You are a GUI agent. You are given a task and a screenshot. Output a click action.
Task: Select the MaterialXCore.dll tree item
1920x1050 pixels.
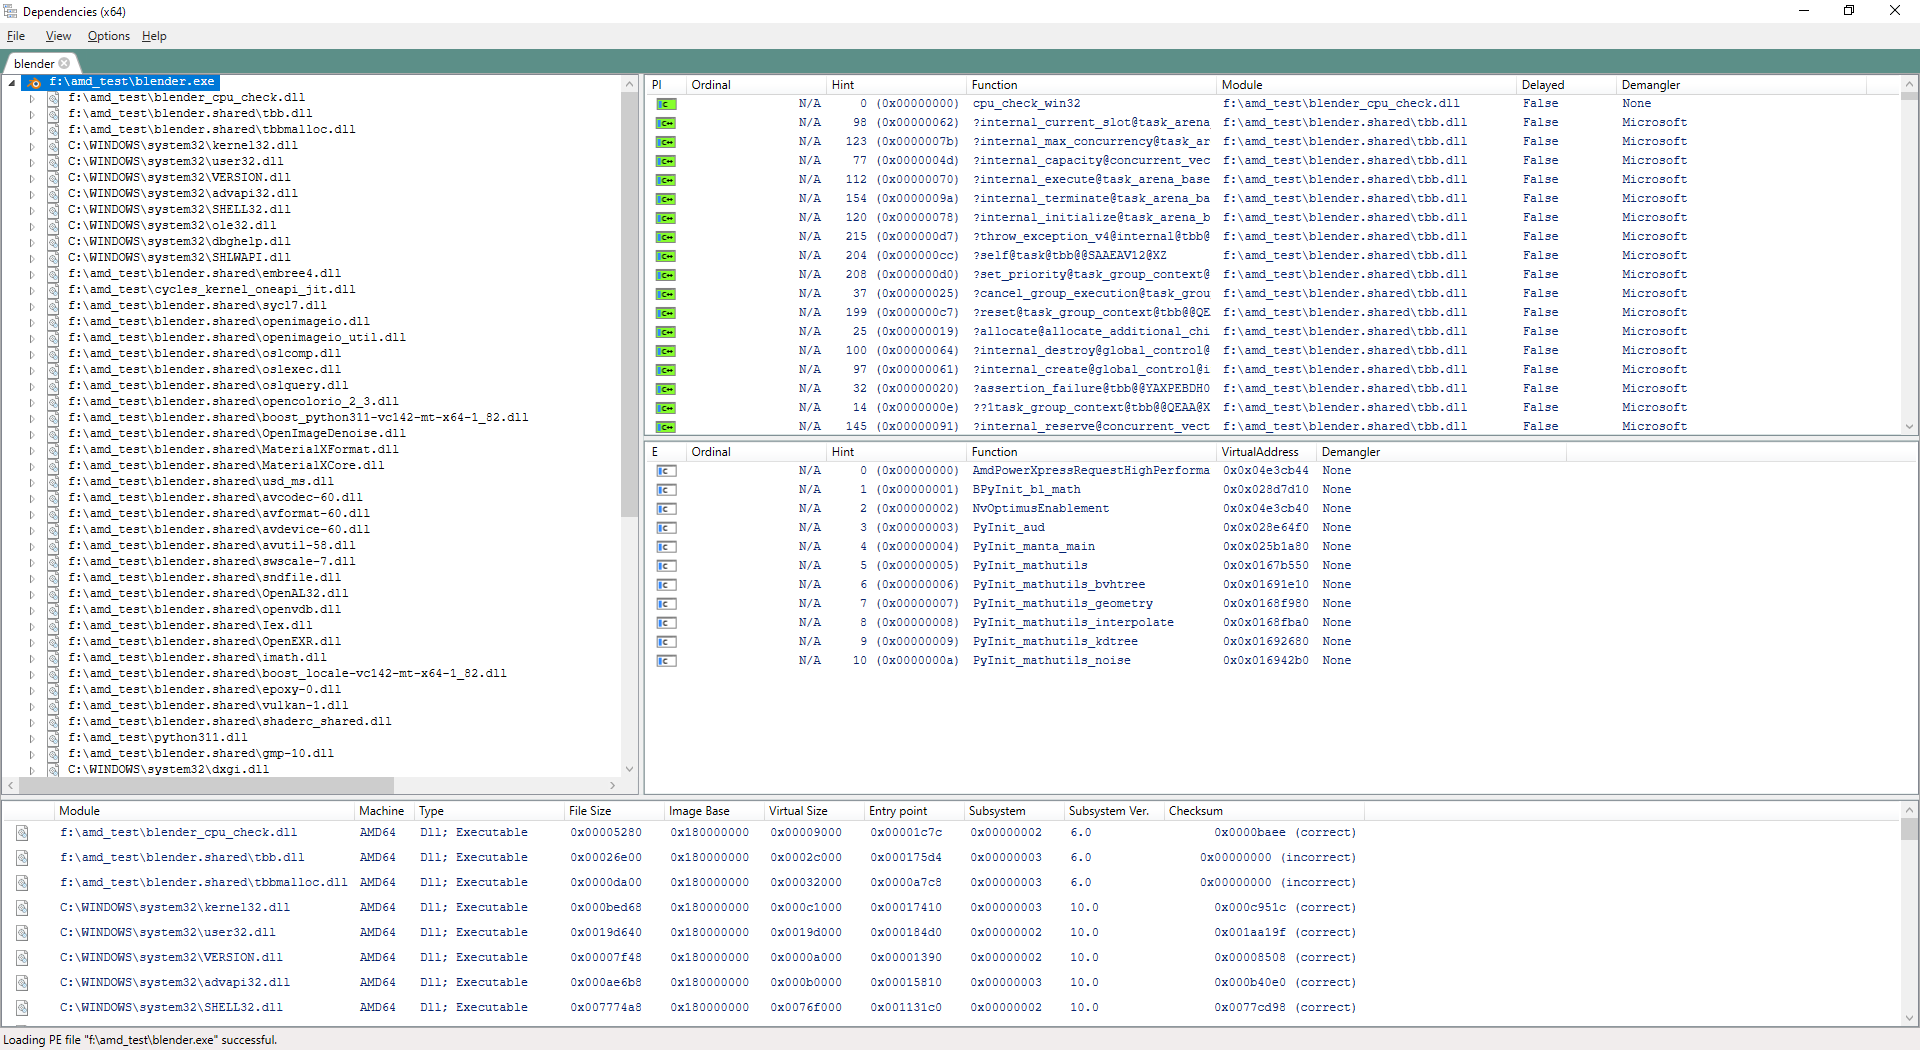pos(226,466)
